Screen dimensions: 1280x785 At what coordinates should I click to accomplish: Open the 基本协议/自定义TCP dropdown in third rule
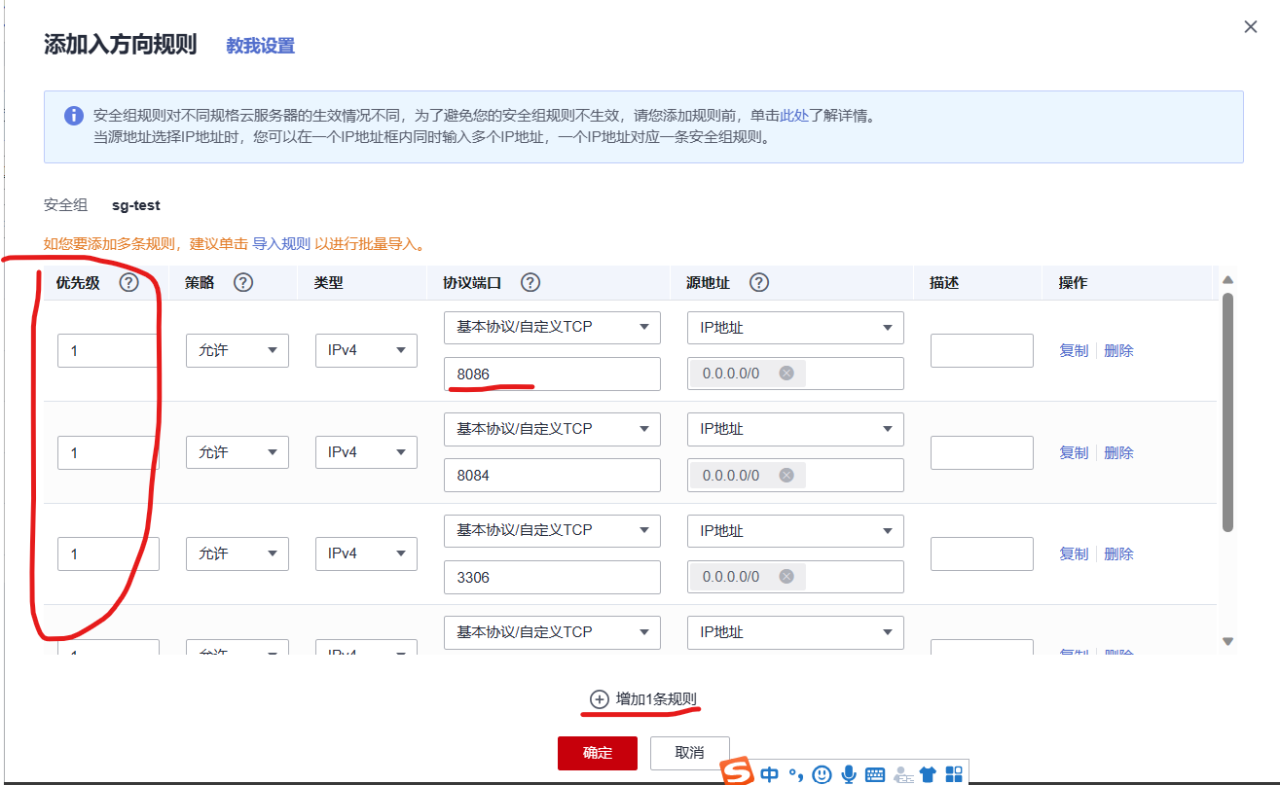pyautogui.click(x=551, y=530)
